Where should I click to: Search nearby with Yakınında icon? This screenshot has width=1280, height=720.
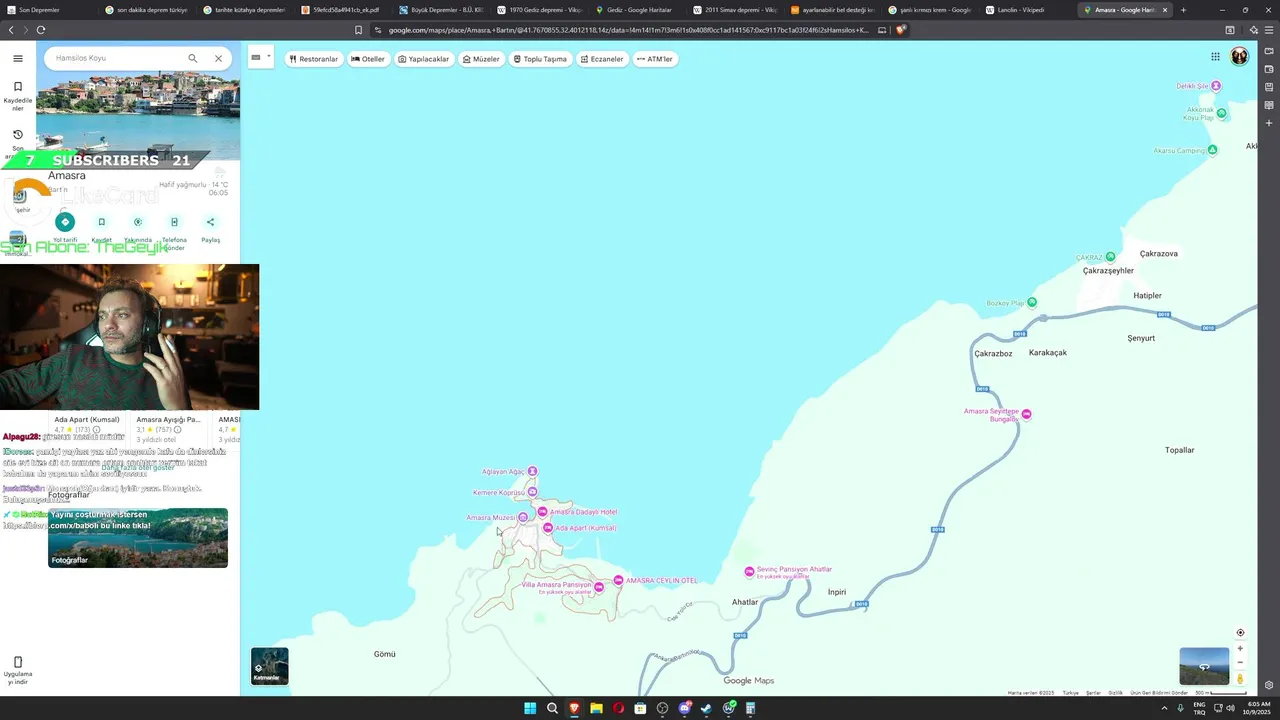[138, 222]
